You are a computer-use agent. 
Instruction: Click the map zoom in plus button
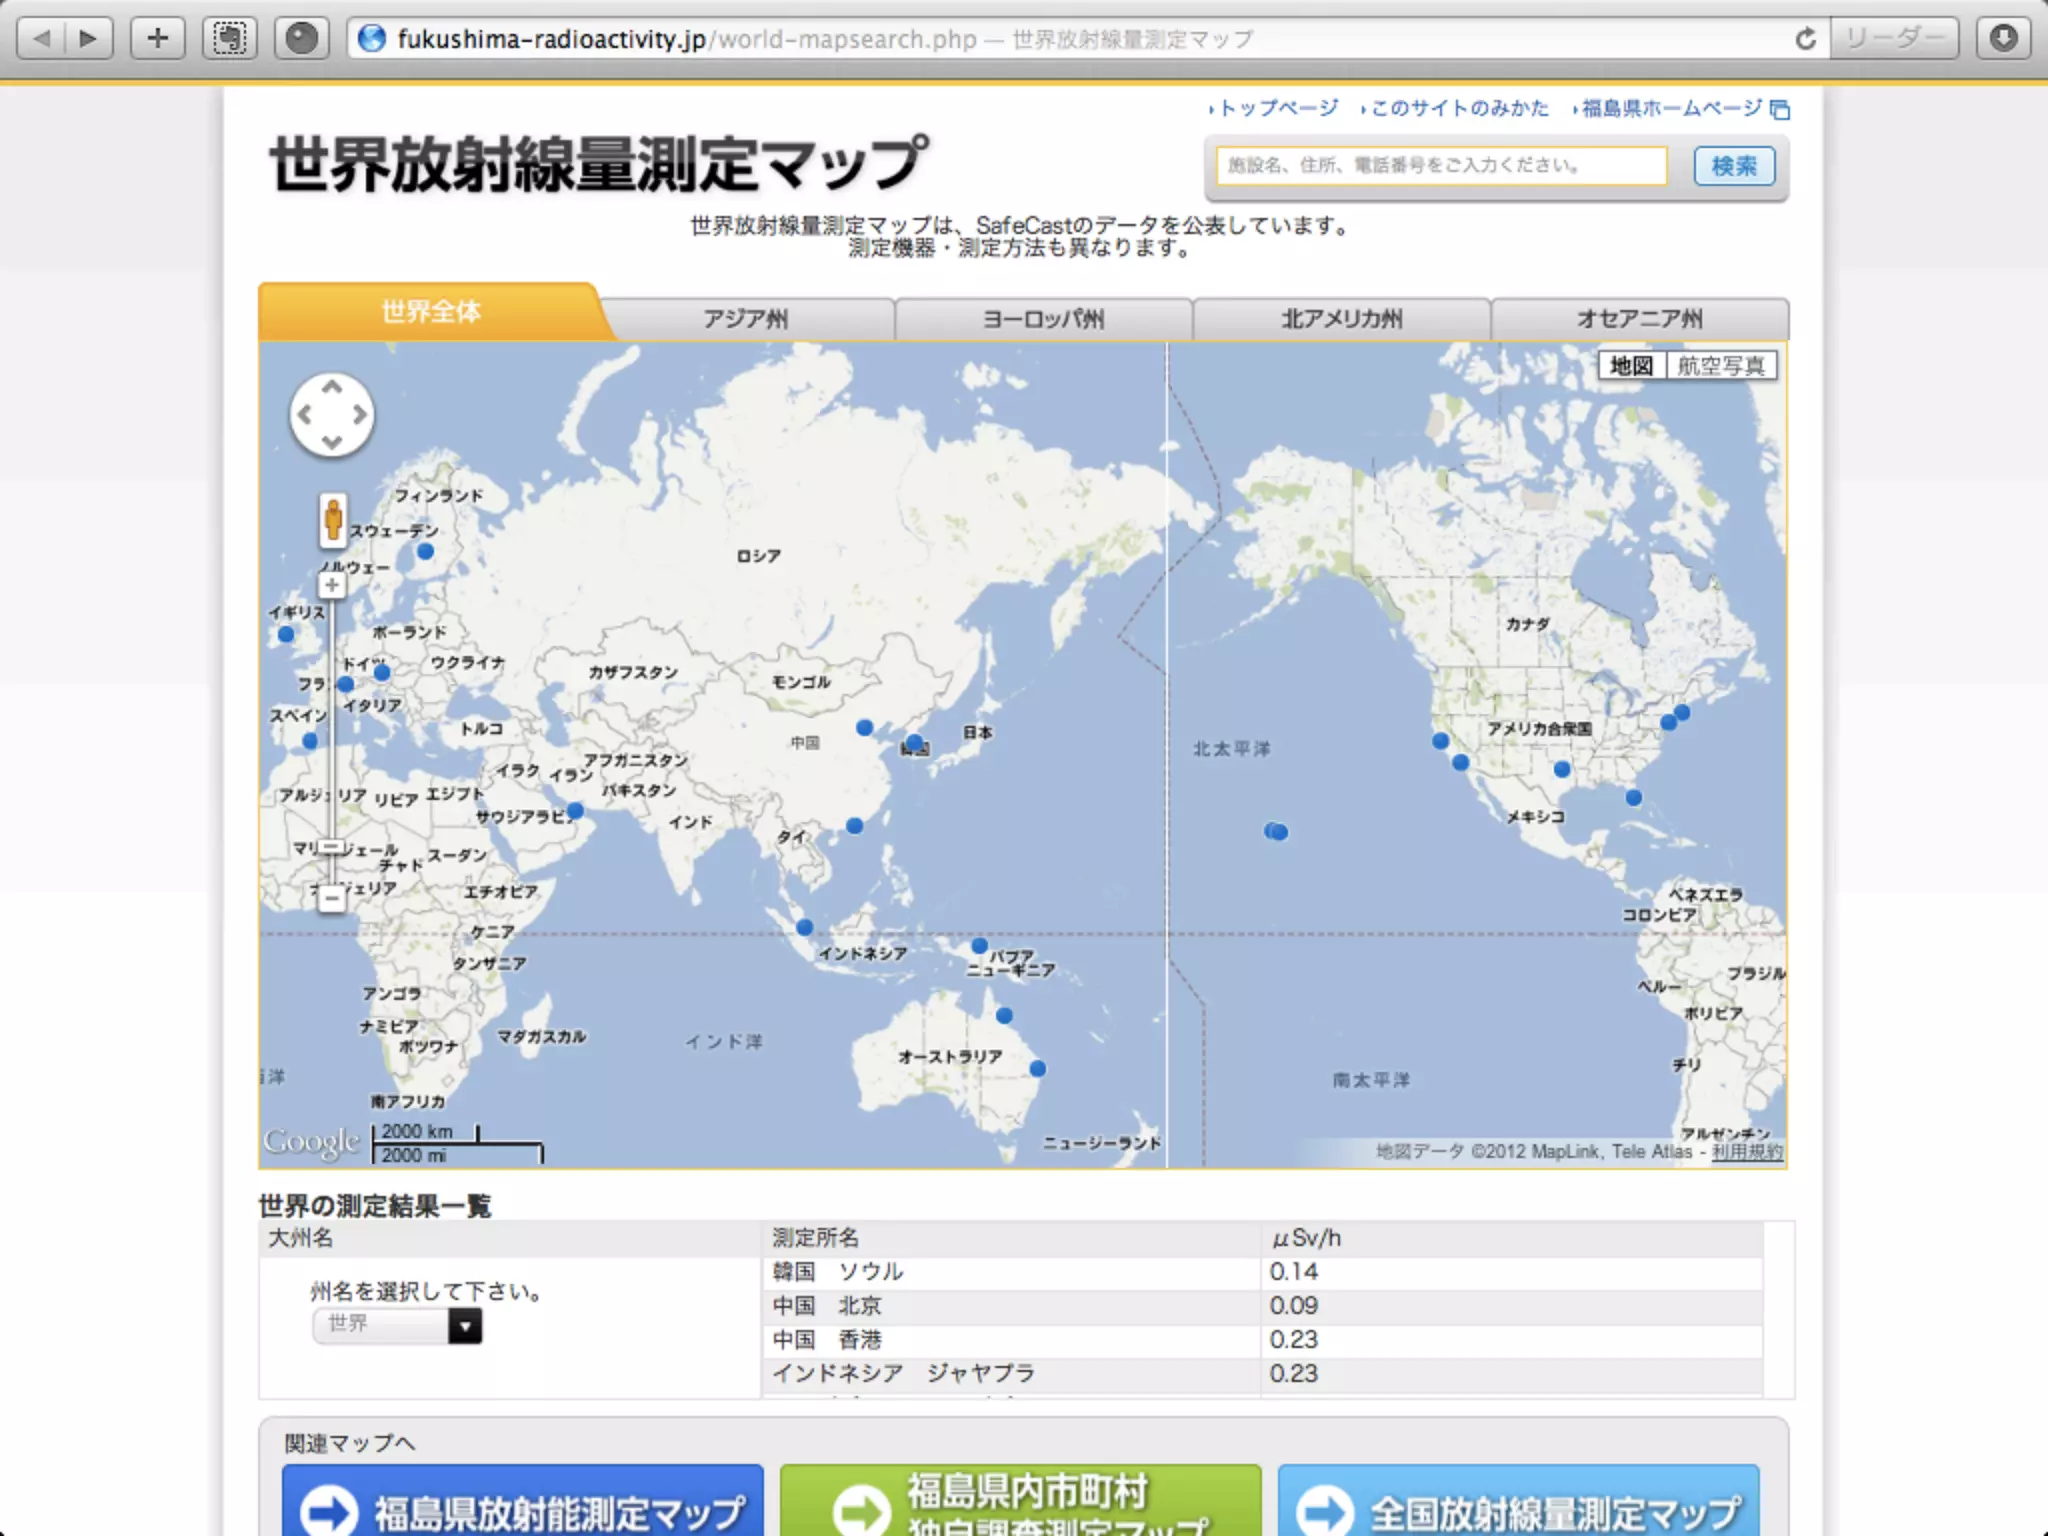point(332,585)
